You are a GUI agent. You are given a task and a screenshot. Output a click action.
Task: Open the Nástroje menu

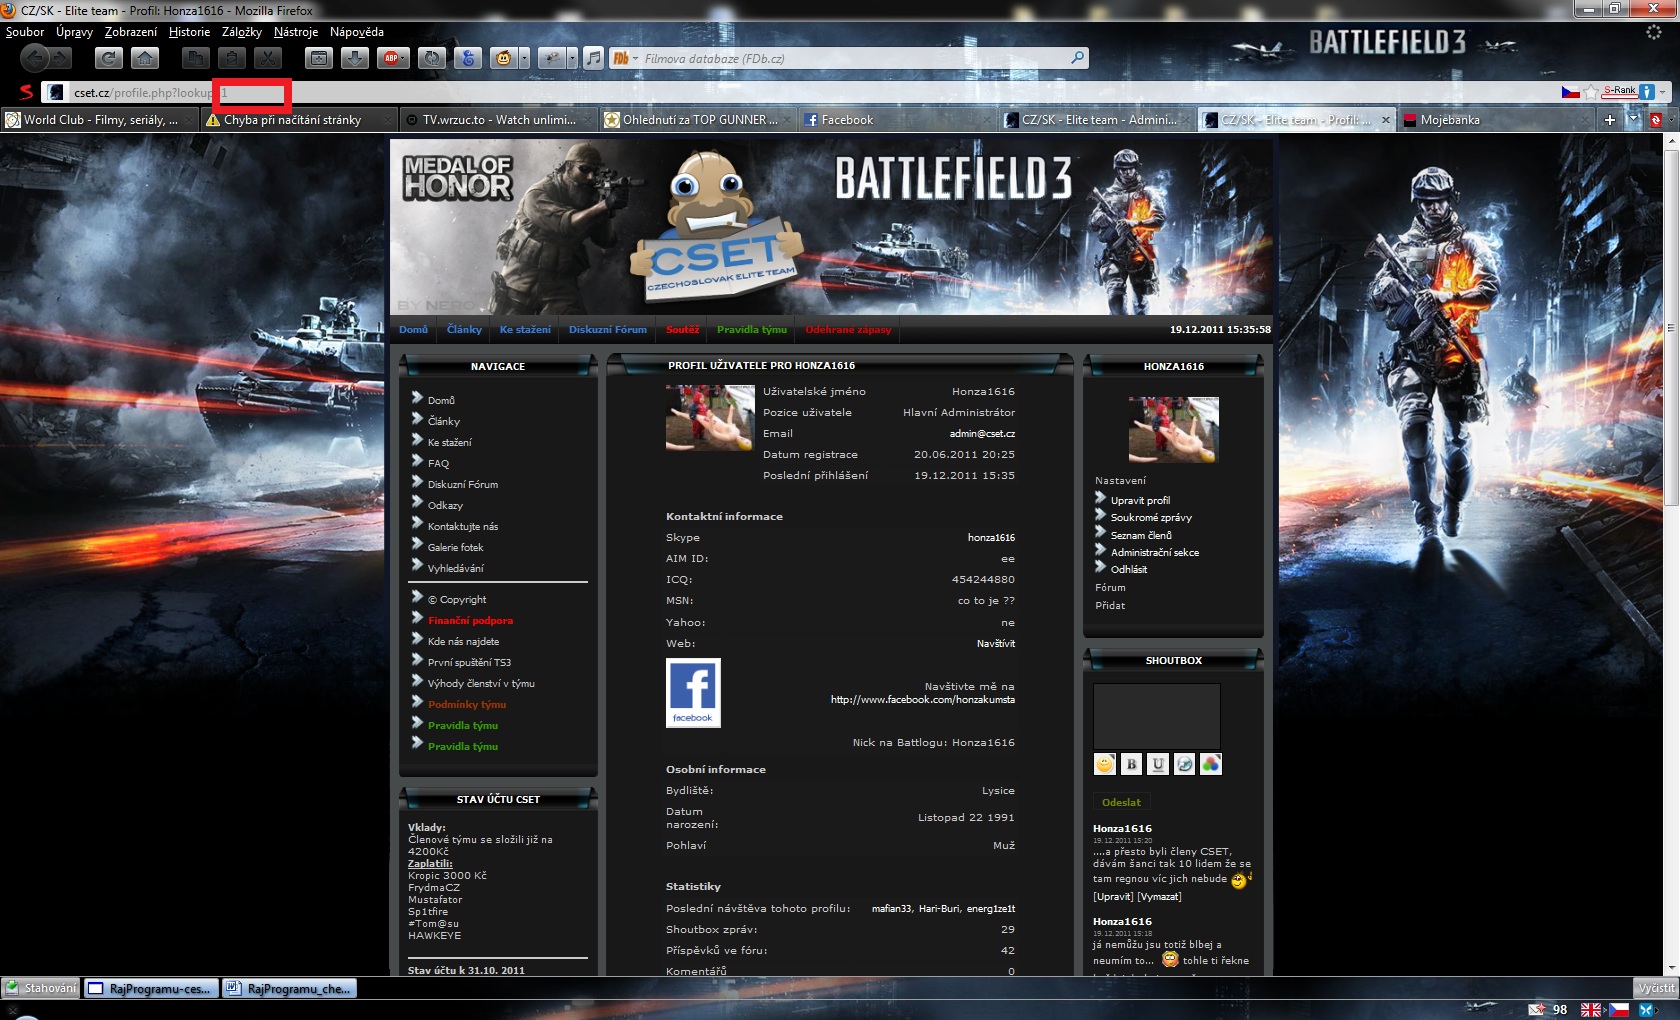pos(296,32)
